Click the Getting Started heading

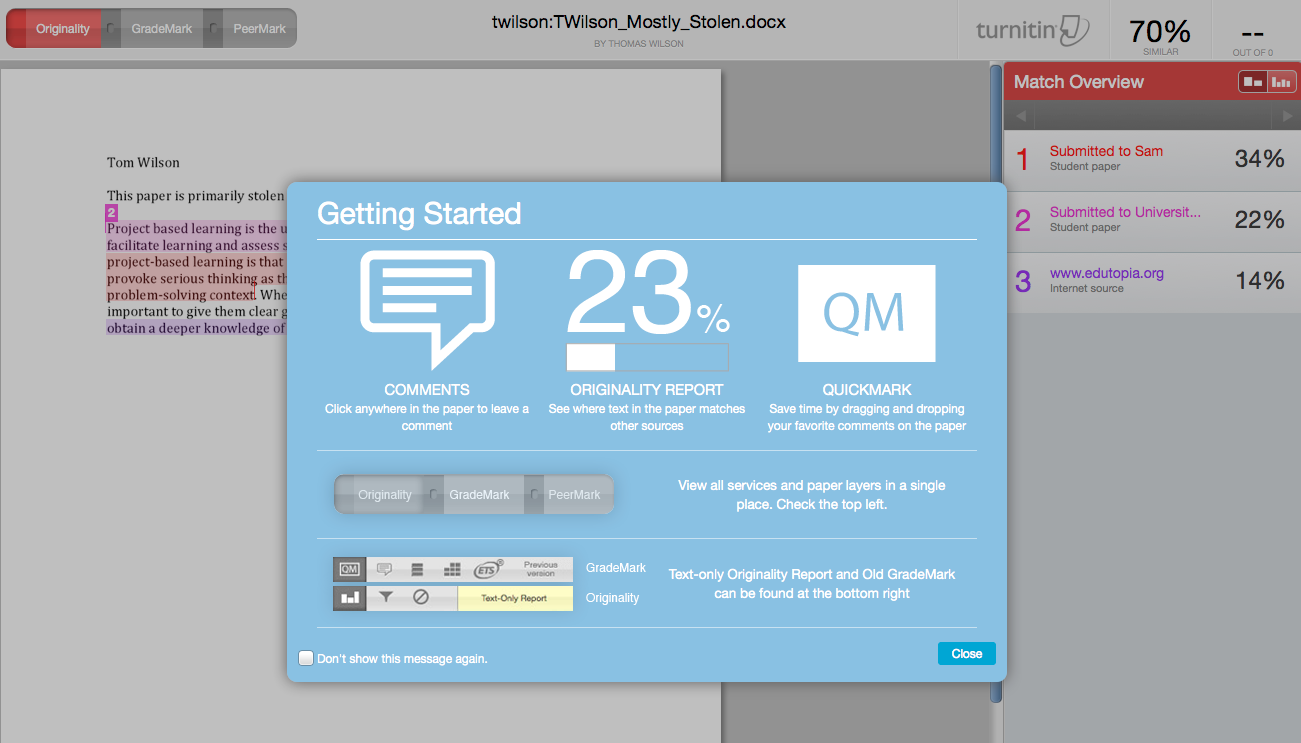point(419,213)
